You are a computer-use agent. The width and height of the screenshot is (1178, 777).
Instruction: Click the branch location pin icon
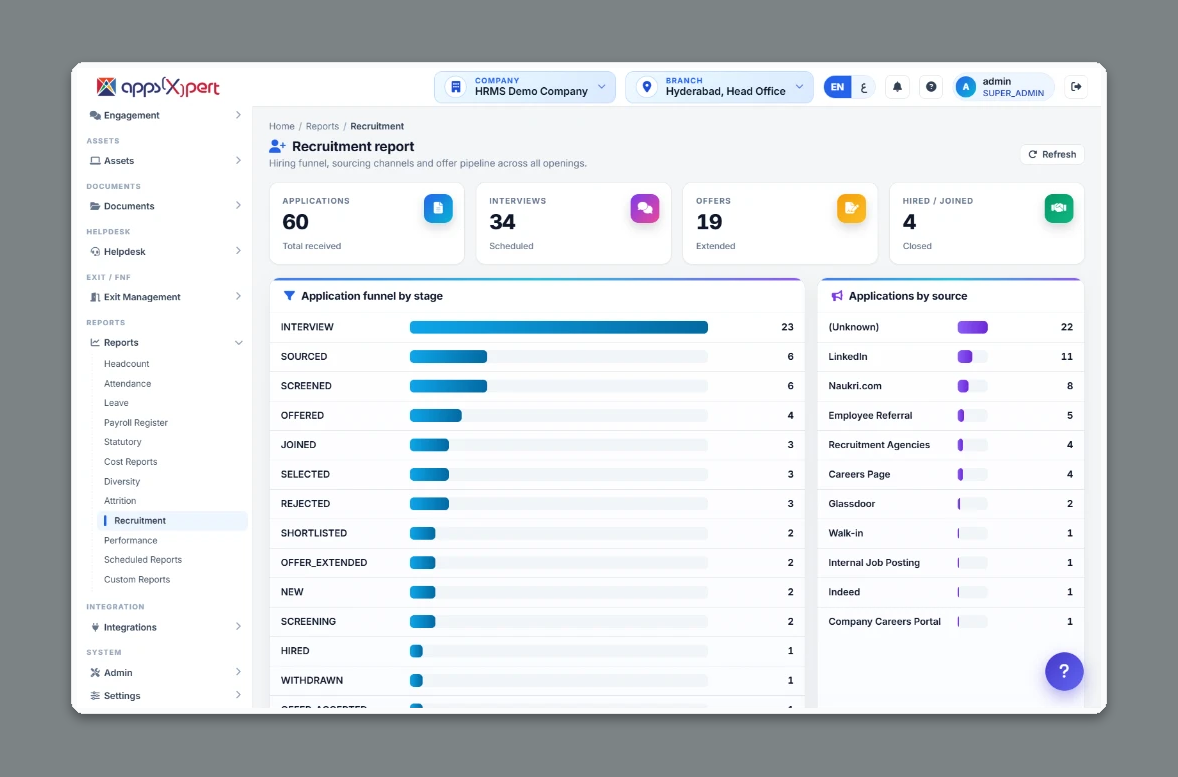[x=646, y=87]
